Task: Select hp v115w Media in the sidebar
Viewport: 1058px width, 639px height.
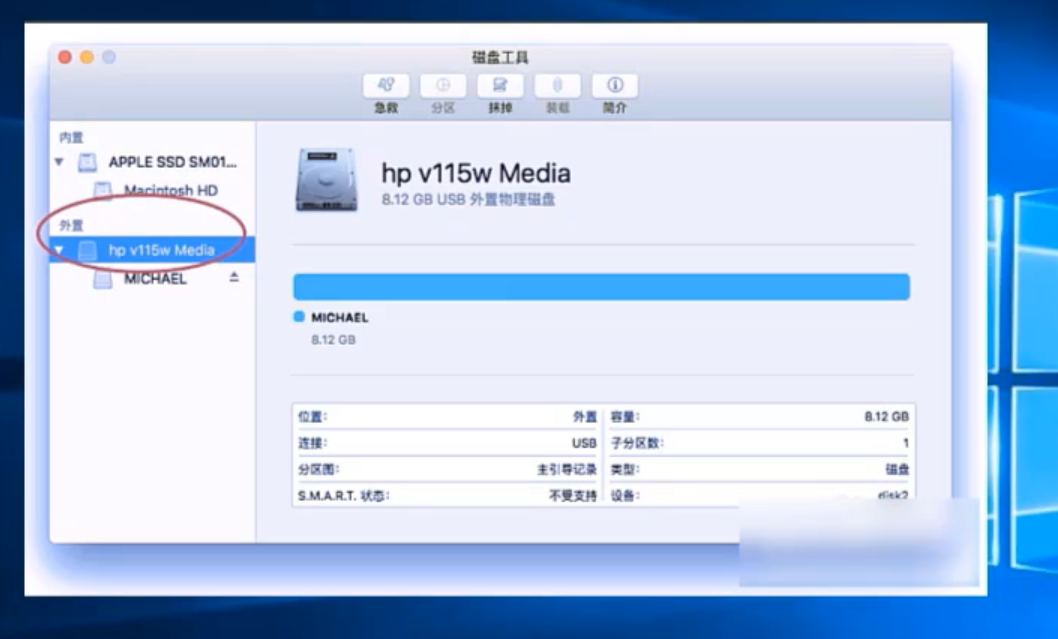Action: point(161,250)
